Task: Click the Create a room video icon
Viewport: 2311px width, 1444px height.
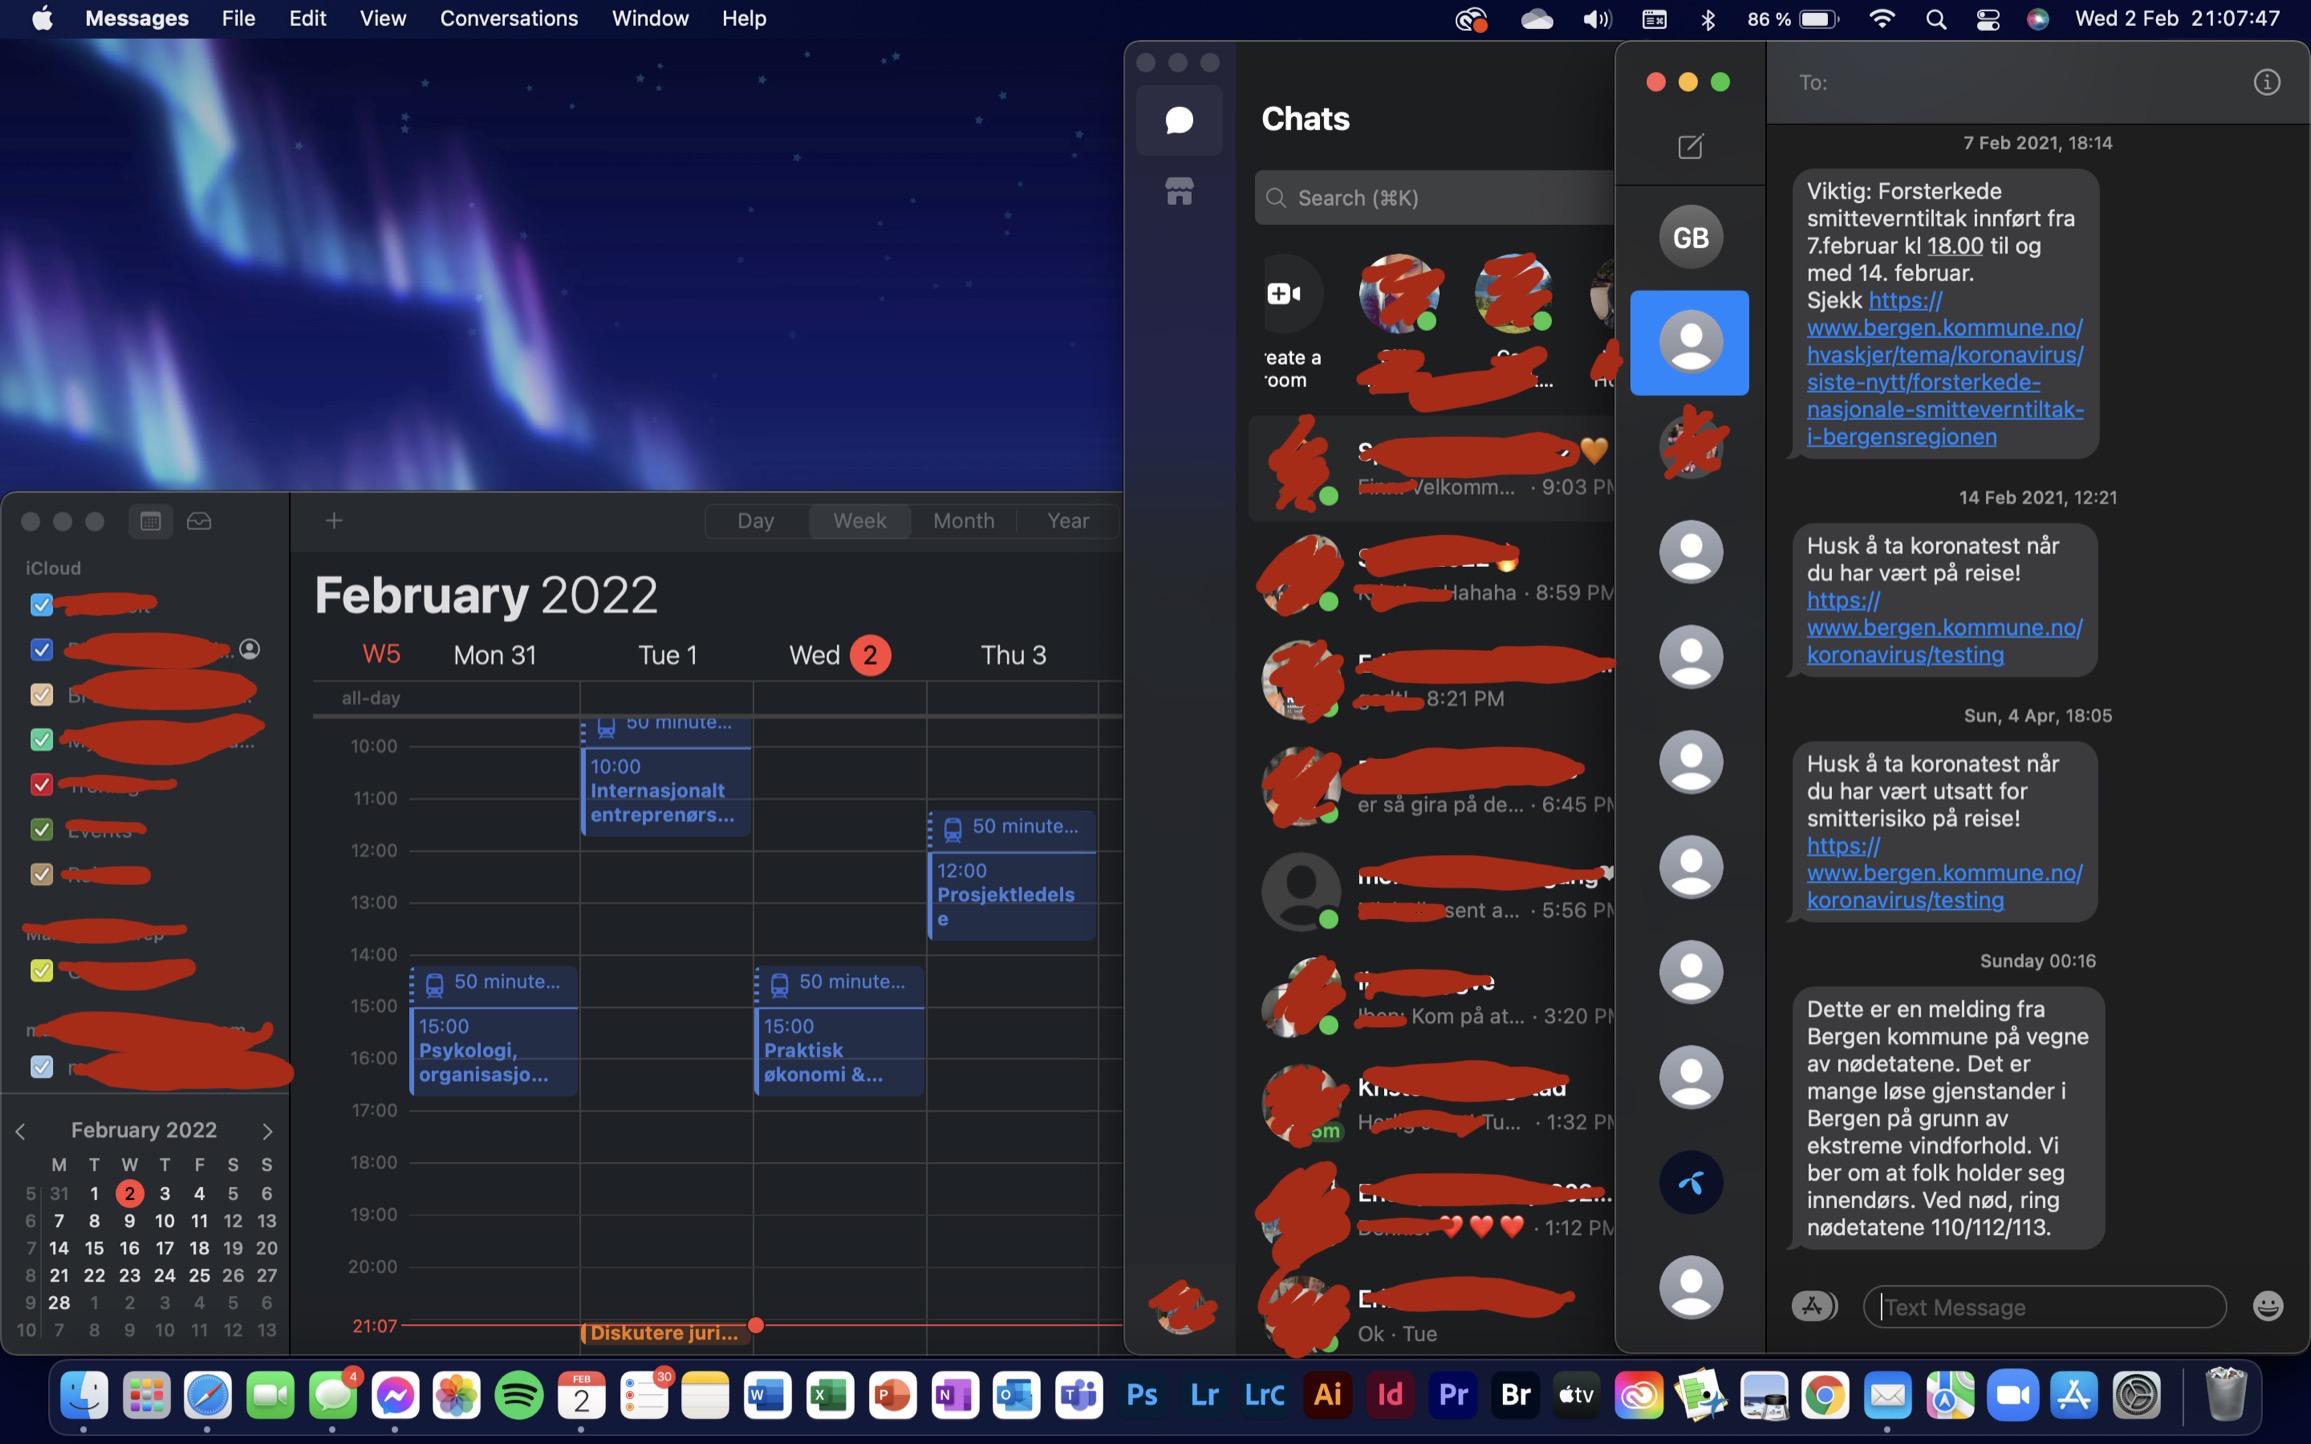Action: (x=1284, y=293)
